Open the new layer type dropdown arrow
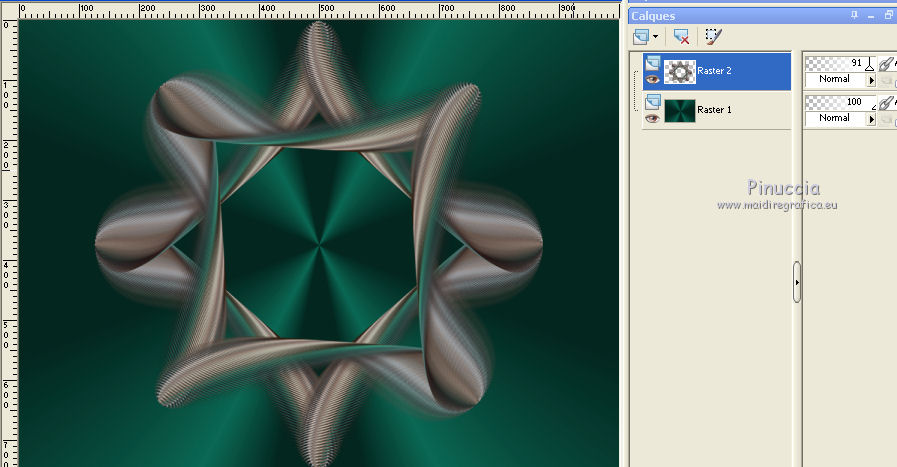 pos(656,37)
